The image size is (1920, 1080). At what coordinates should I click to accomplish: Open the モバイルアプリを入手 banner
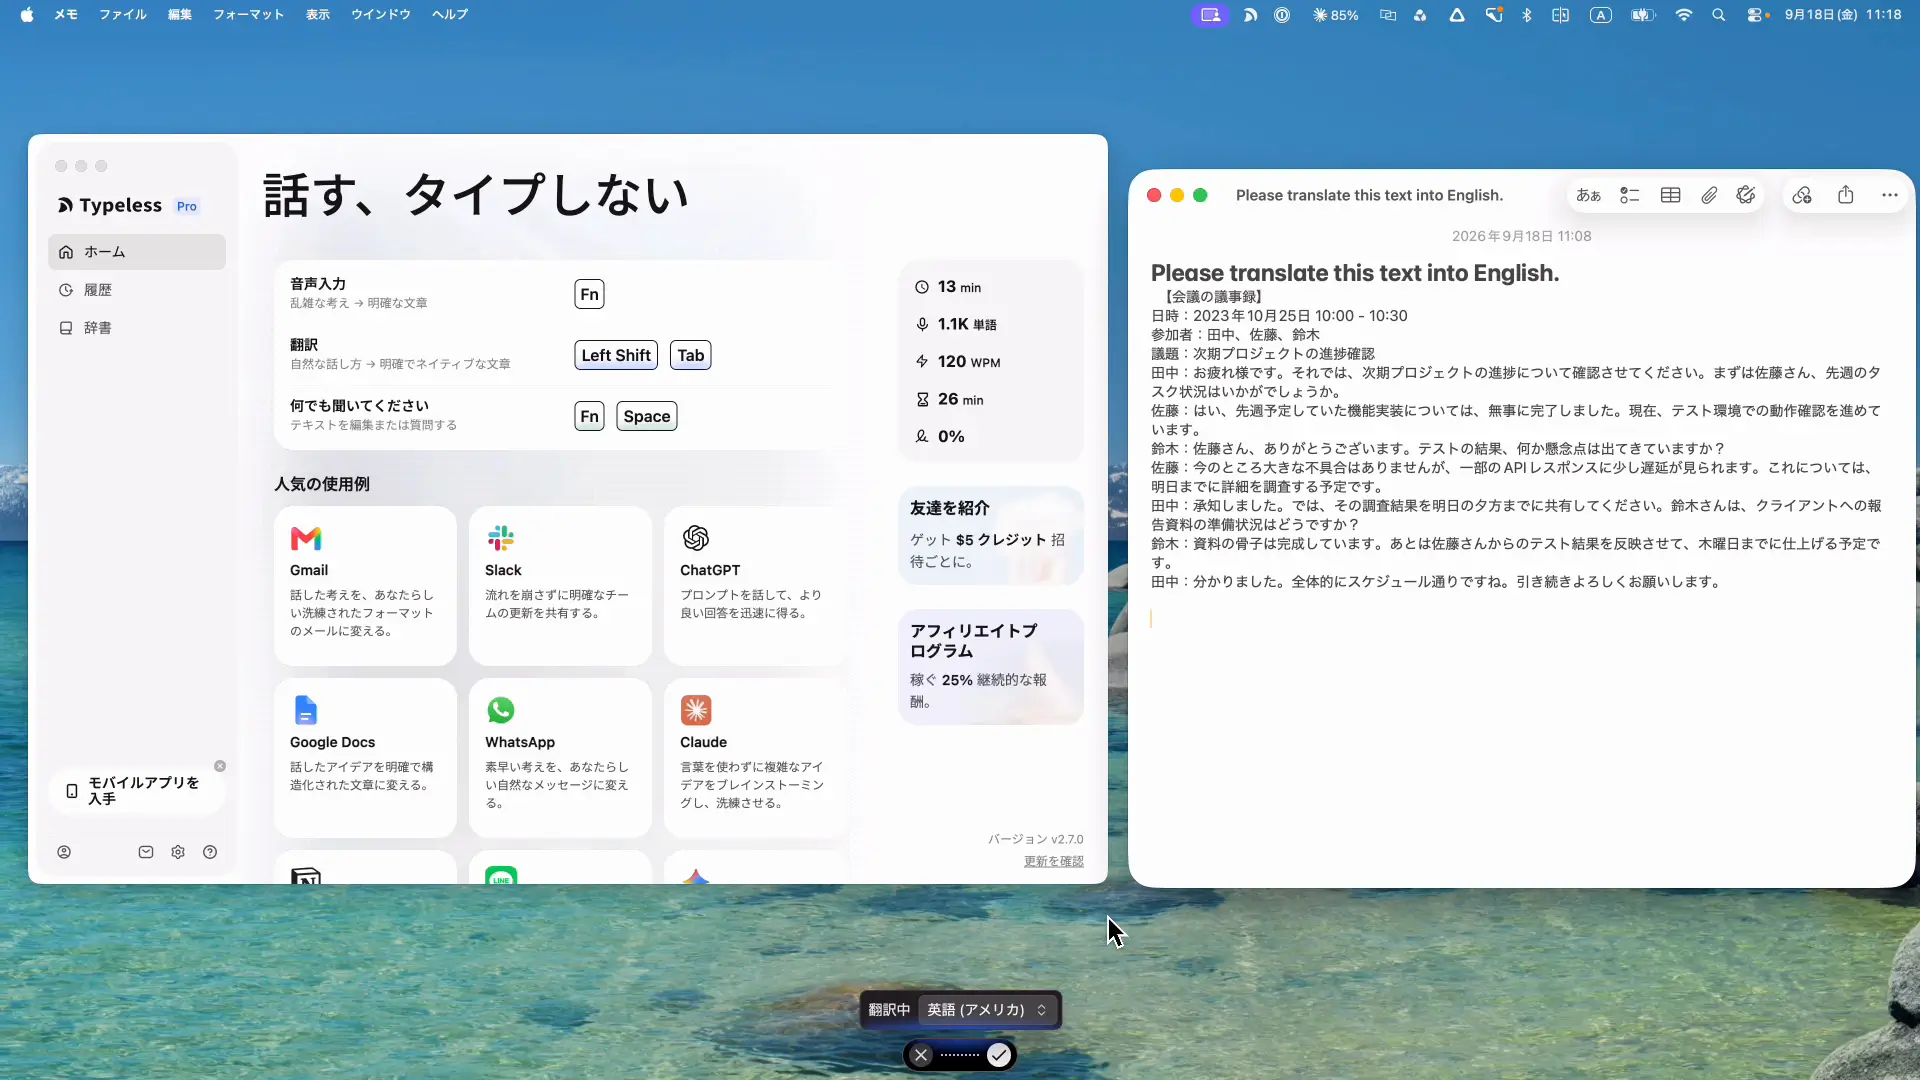point(137,791)
